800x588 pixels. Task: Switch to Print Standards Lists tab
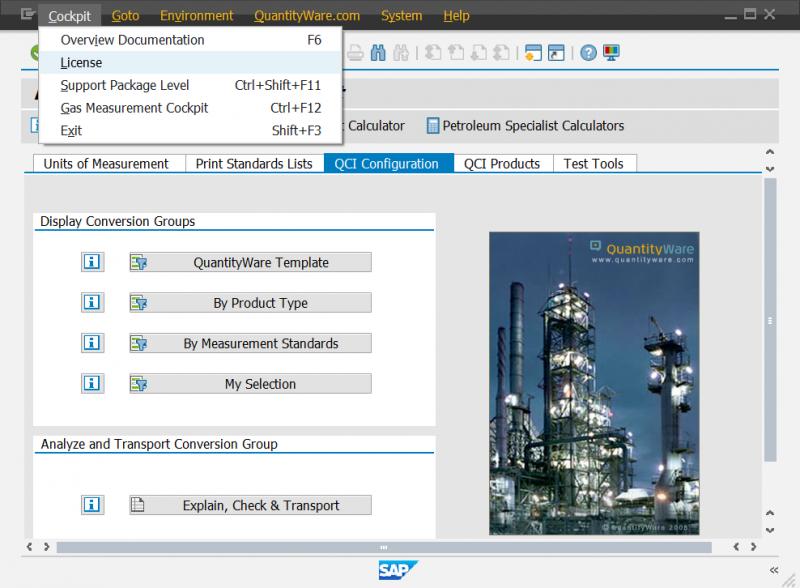coord(254,164)
